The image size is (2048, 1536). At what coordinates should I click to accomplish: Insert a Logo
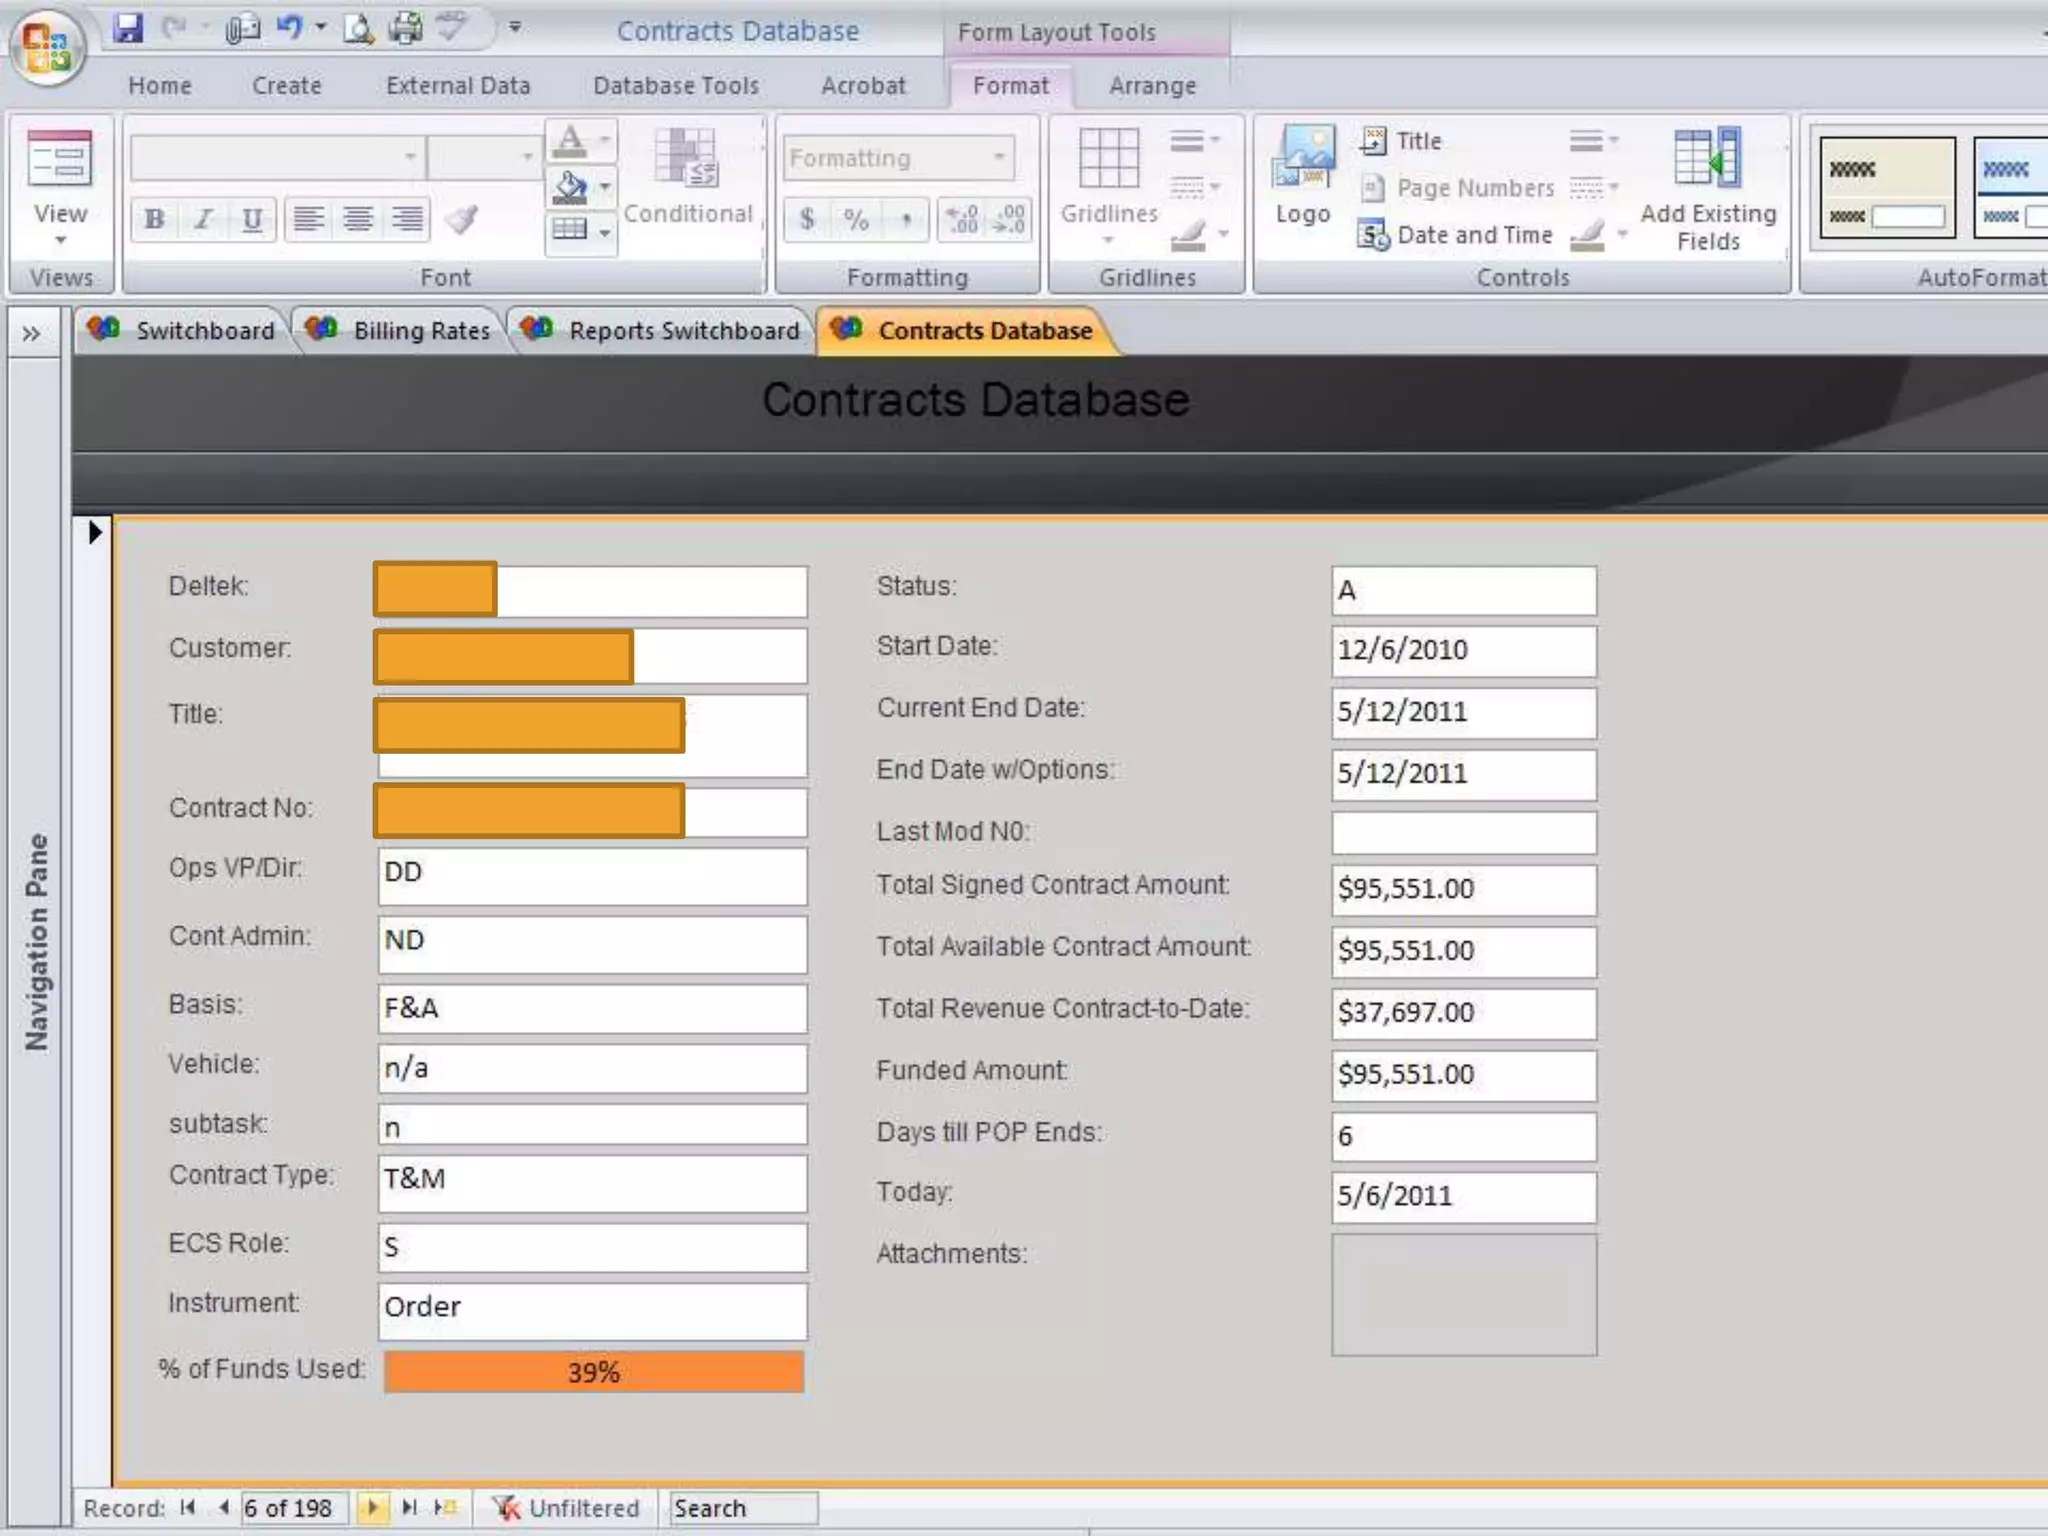1303,177
